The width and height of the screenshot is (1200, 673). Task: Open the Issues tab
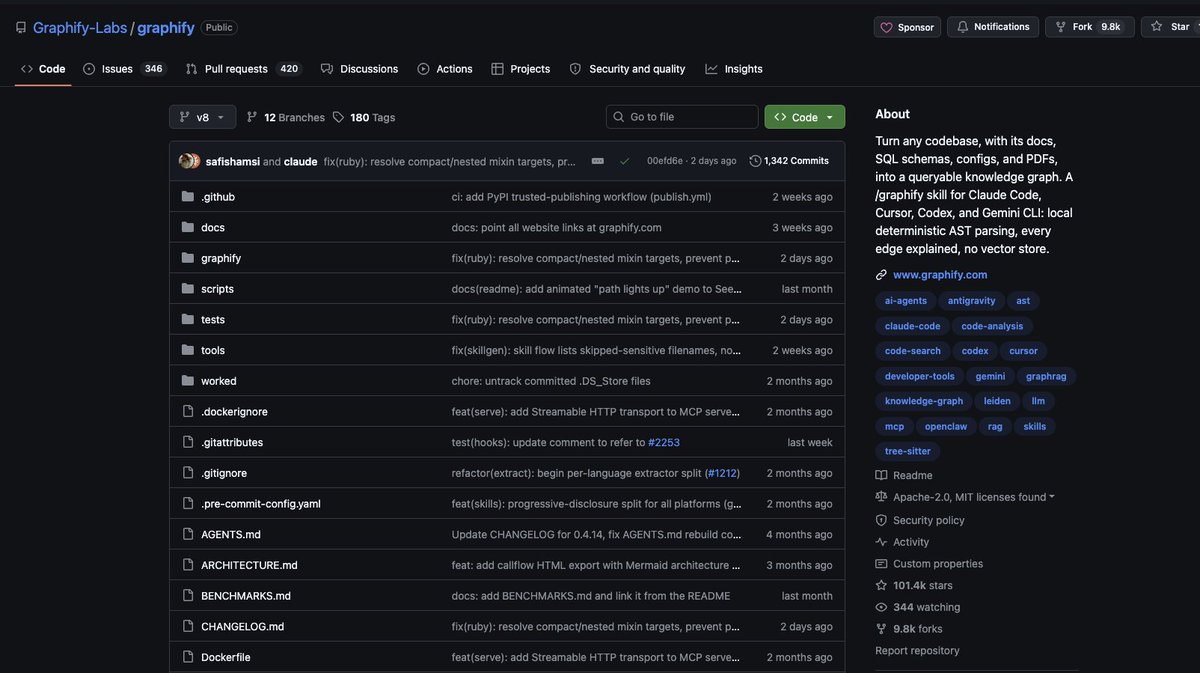click(x=124, y=69)
